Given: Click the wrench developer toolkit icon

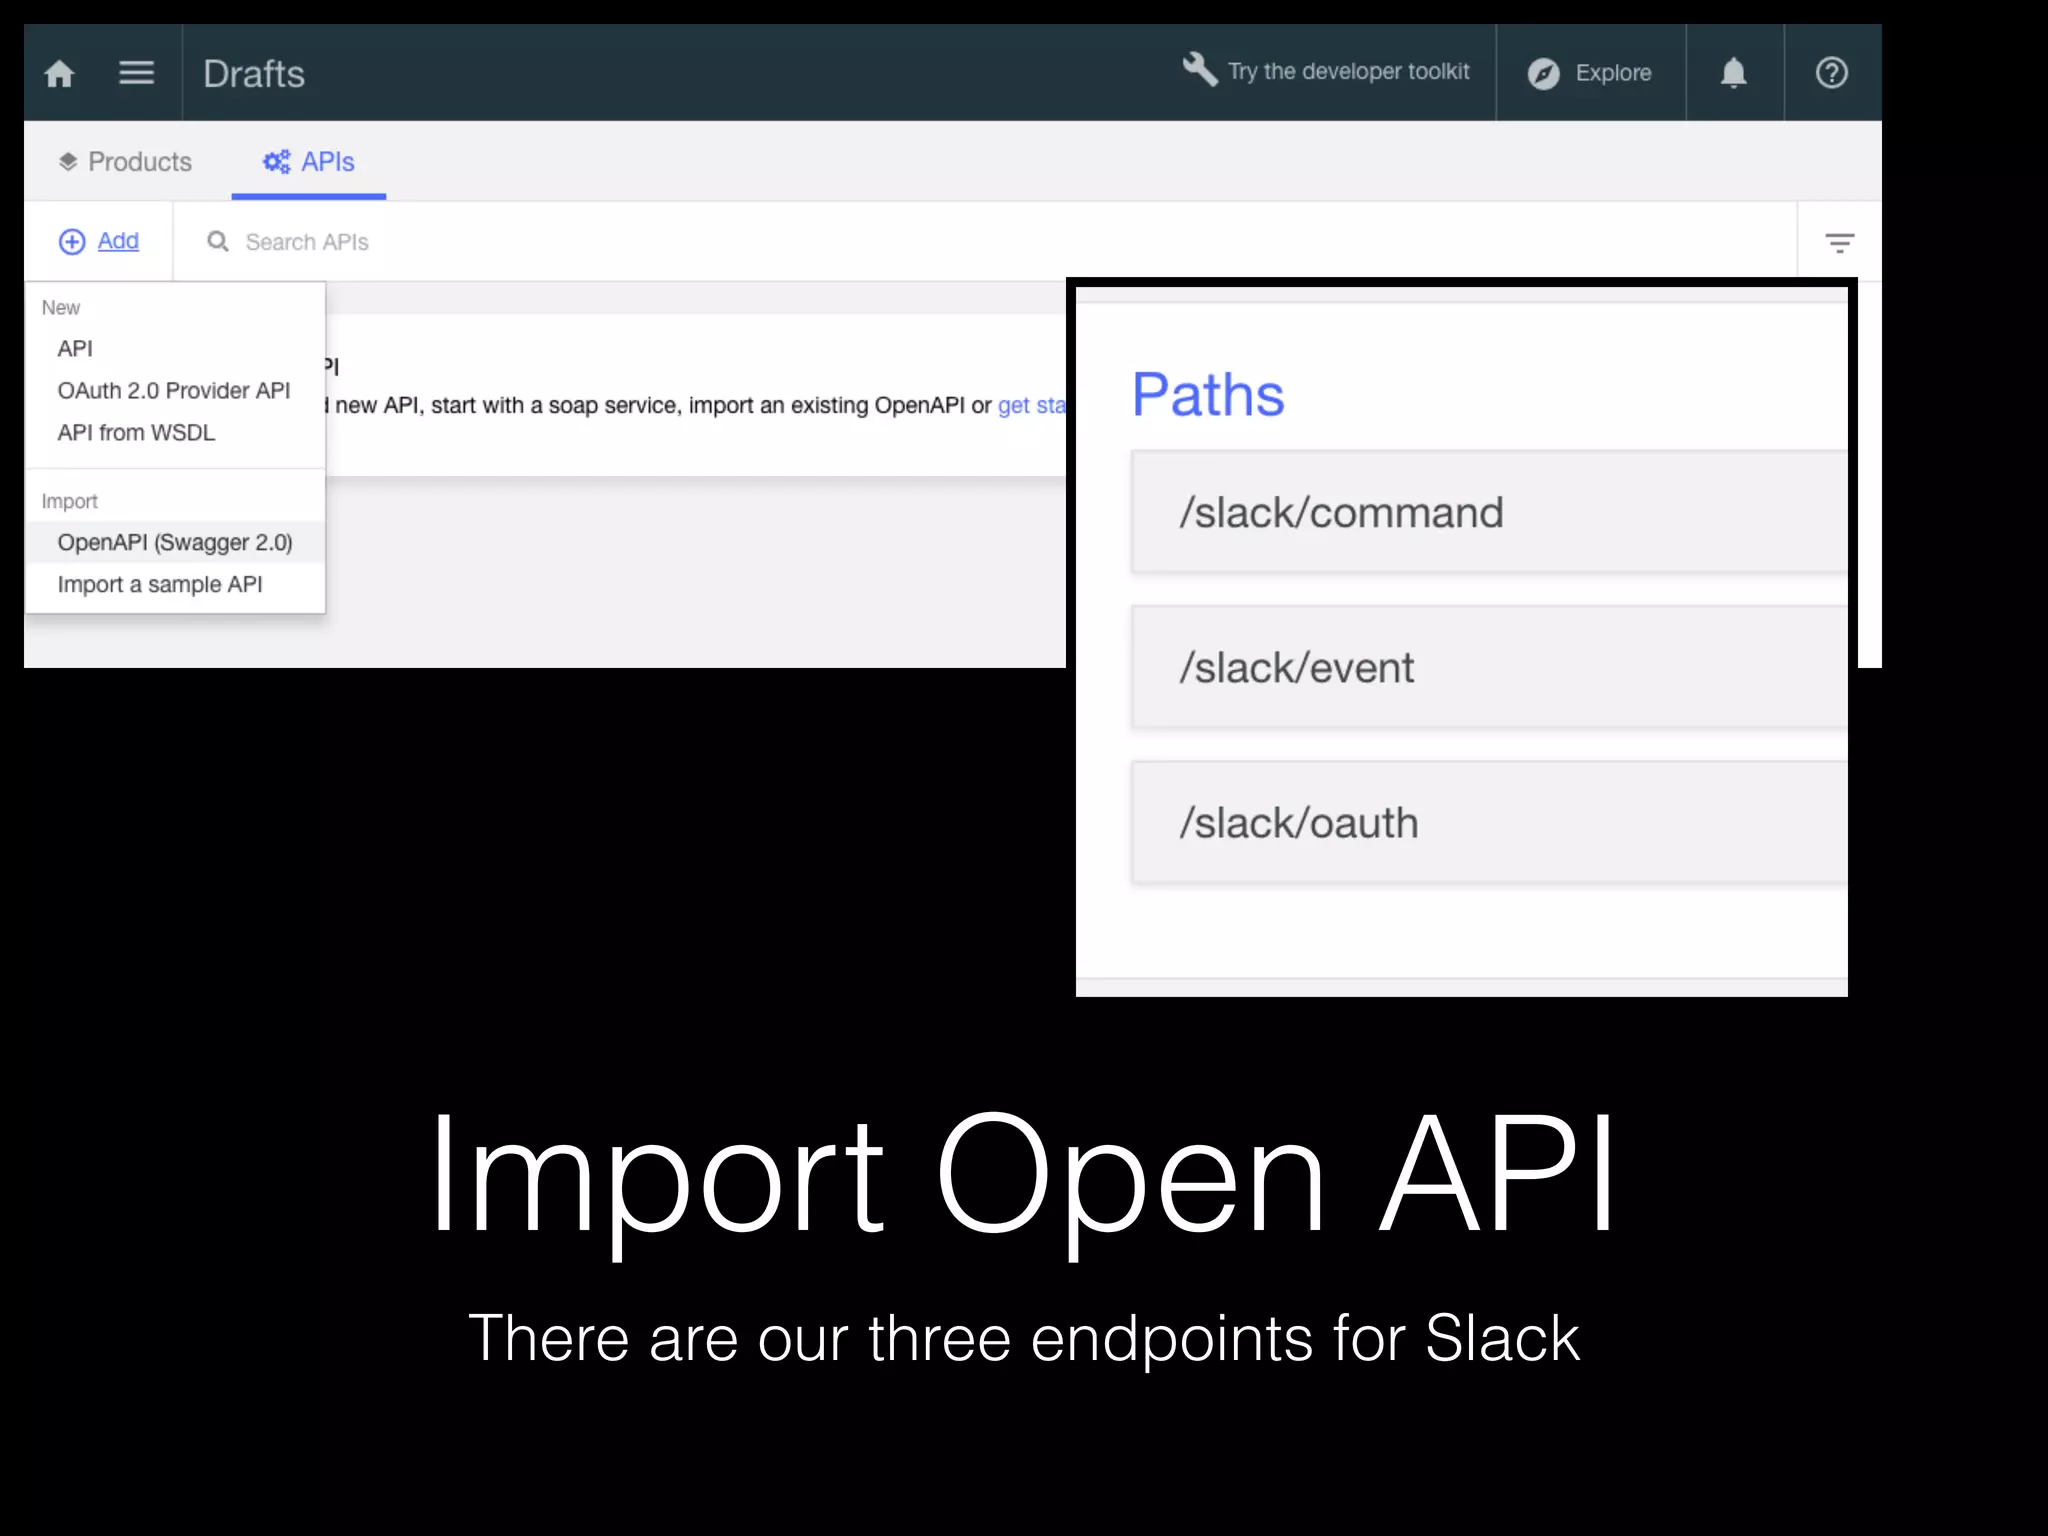Looking at the screenshot, I should [1200, 70].
